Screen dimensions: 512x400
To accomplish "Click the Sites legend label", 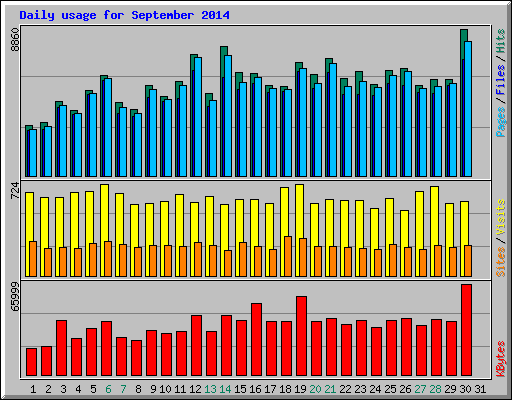I will tap(501, 262).
